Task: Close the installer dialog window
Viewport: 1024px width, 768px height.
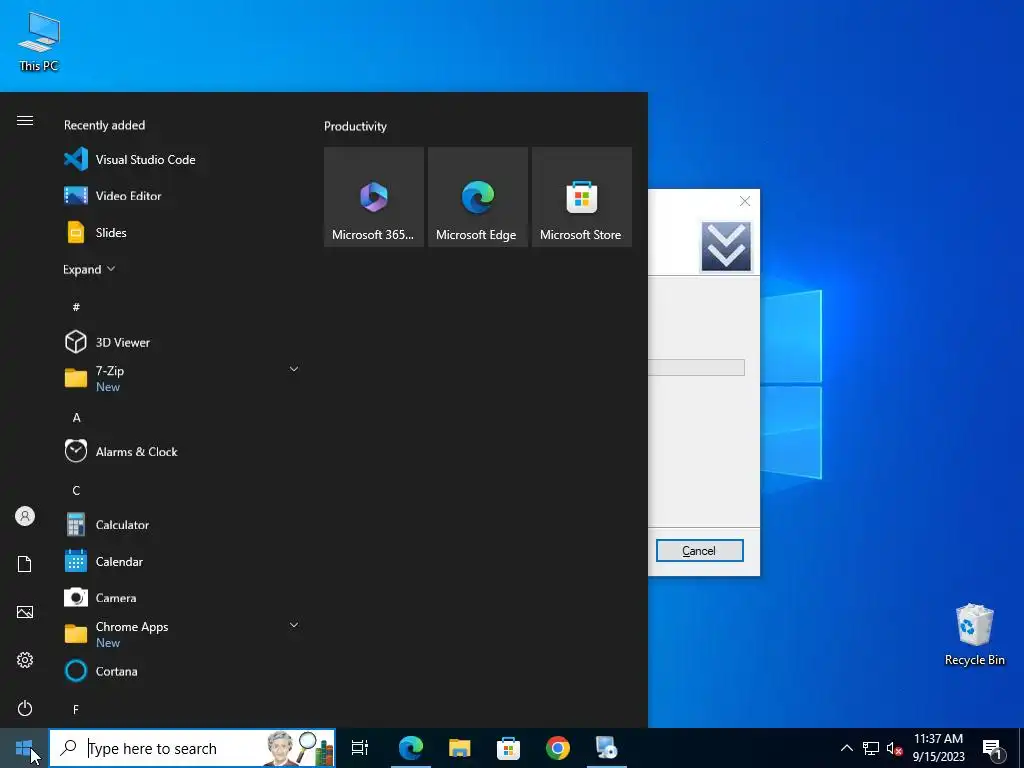Action: [744, 201]
